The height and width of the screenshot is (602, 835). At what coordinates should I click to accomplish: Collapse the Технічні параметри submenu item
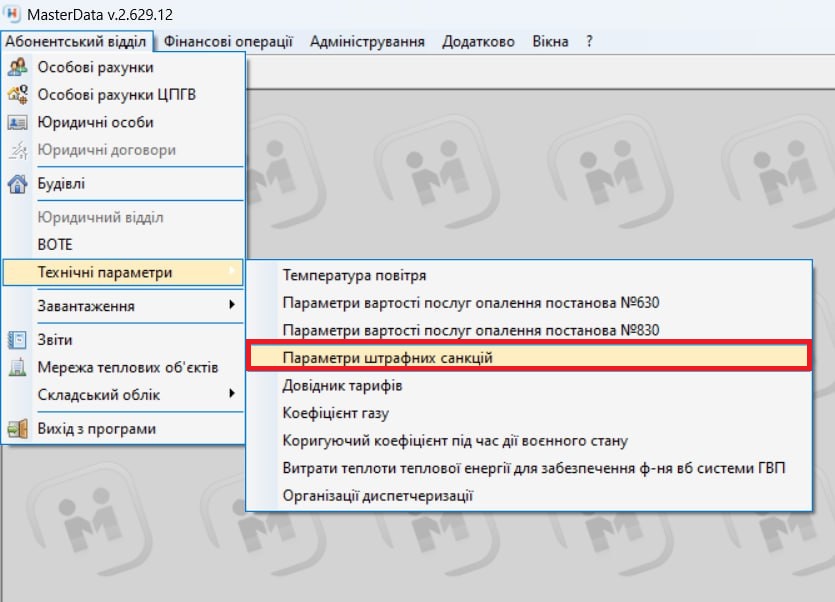[x=104, y=272]
